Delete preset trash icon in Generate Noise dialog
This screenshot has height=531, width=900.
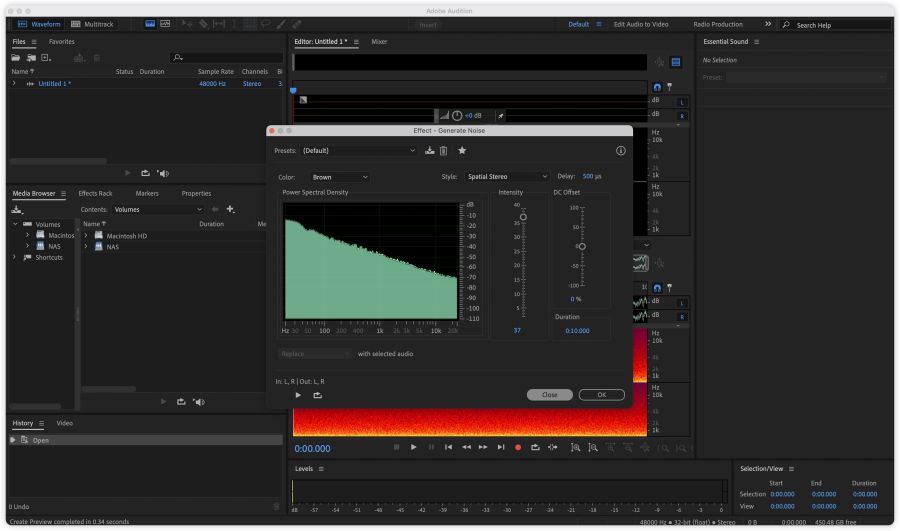pos(444,151)
